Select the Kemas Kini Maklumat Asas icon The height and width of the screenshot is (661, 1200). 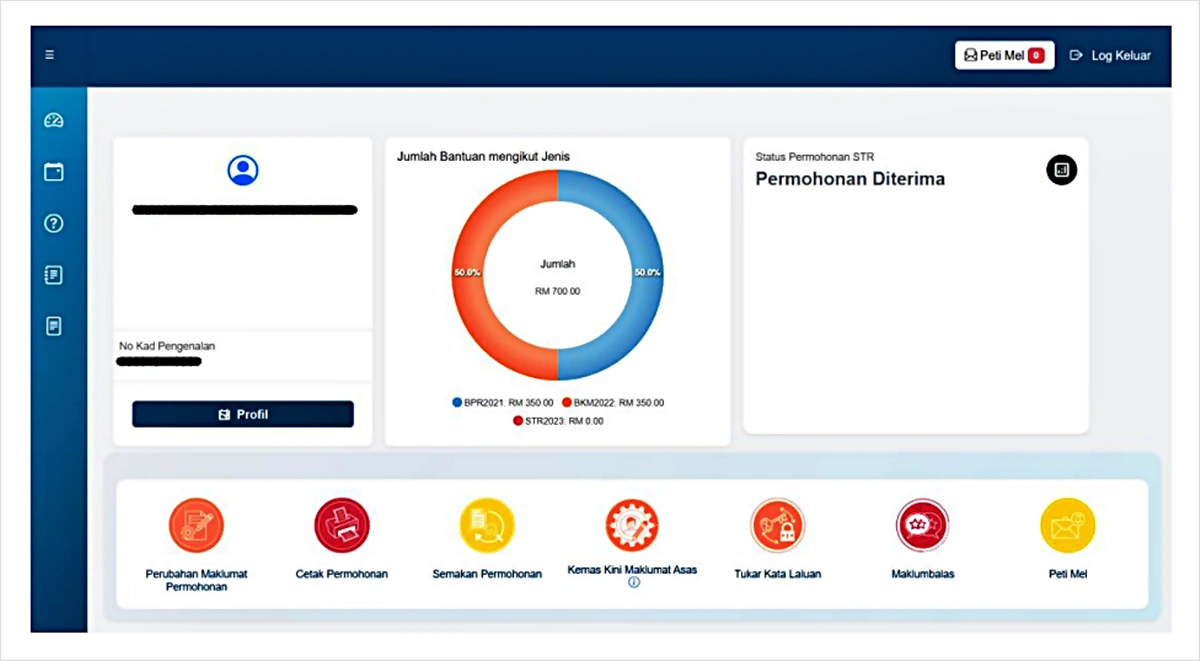click(x=632, y=524)
